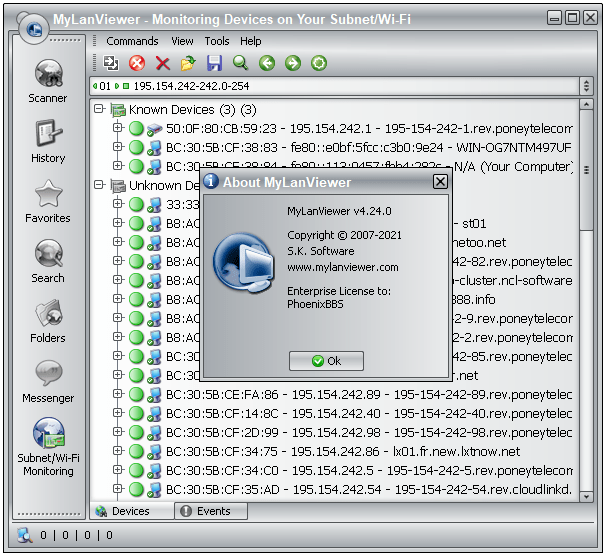Click the device list scroll up arrow
This screenshot has width=606, height=555.
tap(586, 104)
